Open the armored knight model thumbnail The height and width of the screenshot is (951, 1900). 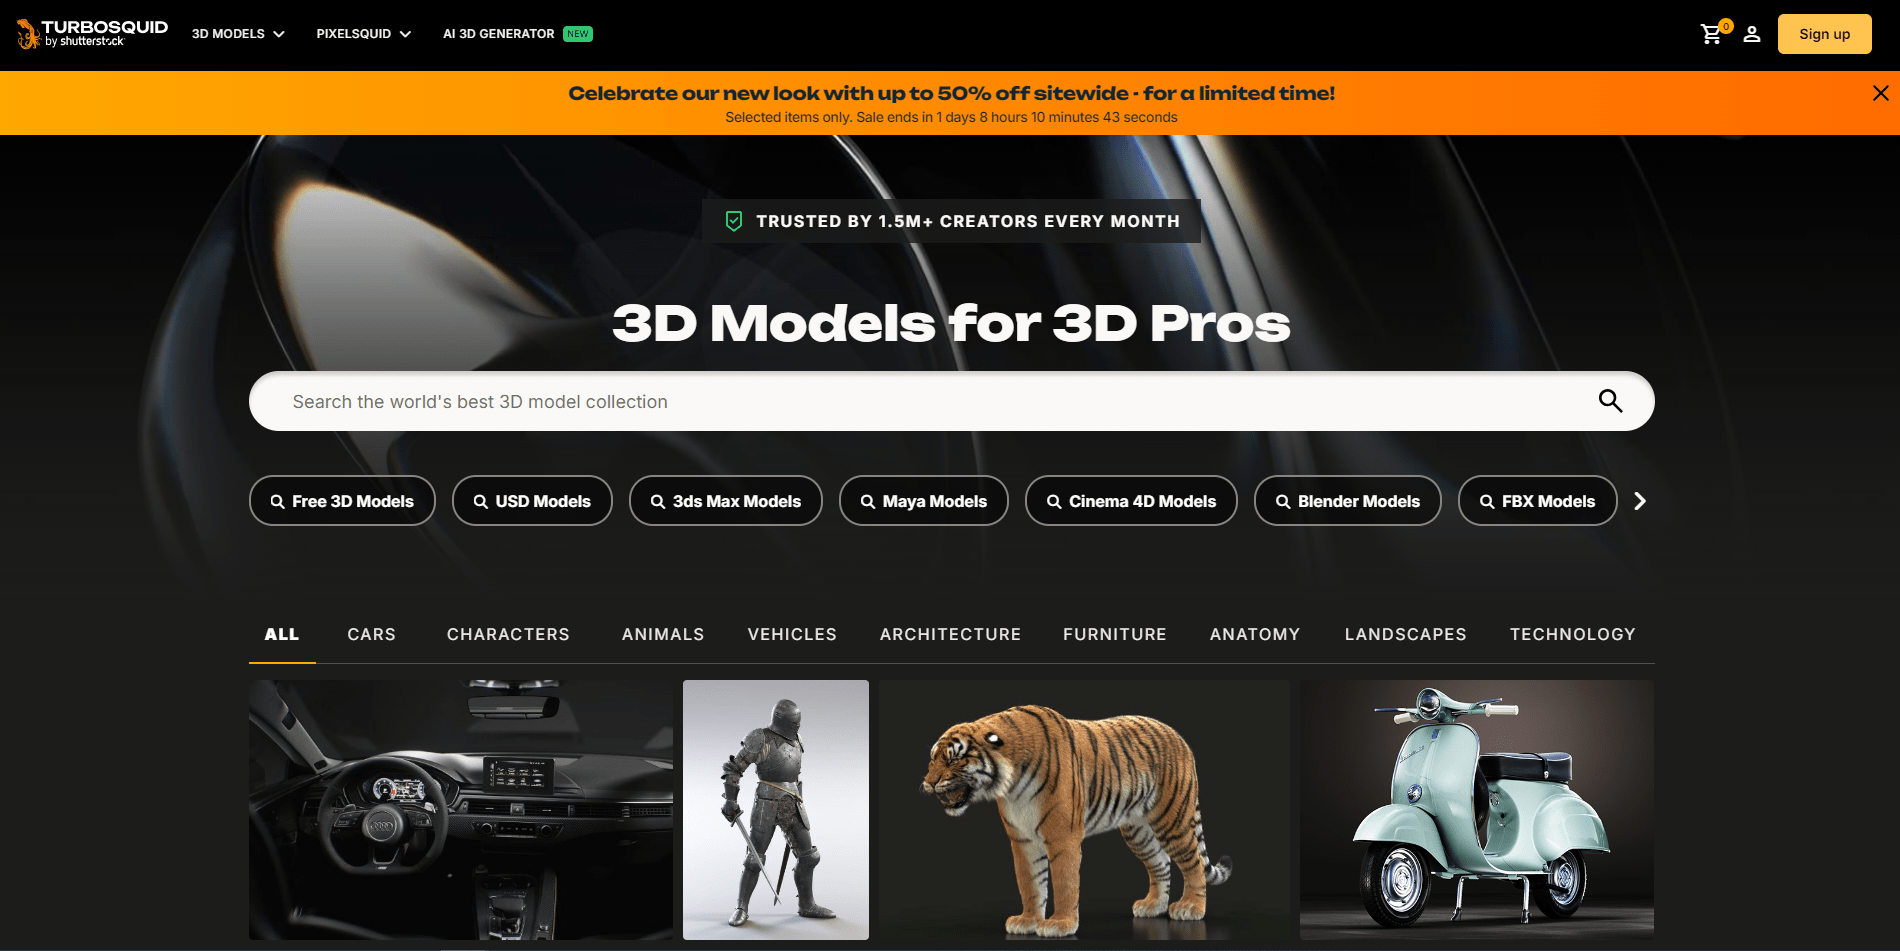pos(776,810)
